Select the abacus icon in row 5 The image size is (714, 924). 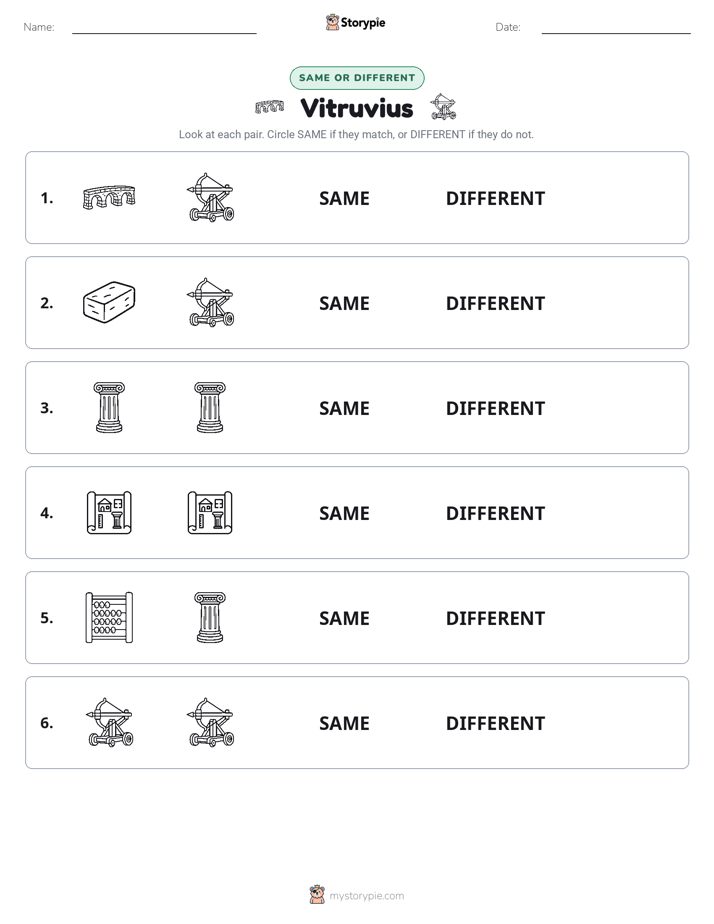(109, 618)
